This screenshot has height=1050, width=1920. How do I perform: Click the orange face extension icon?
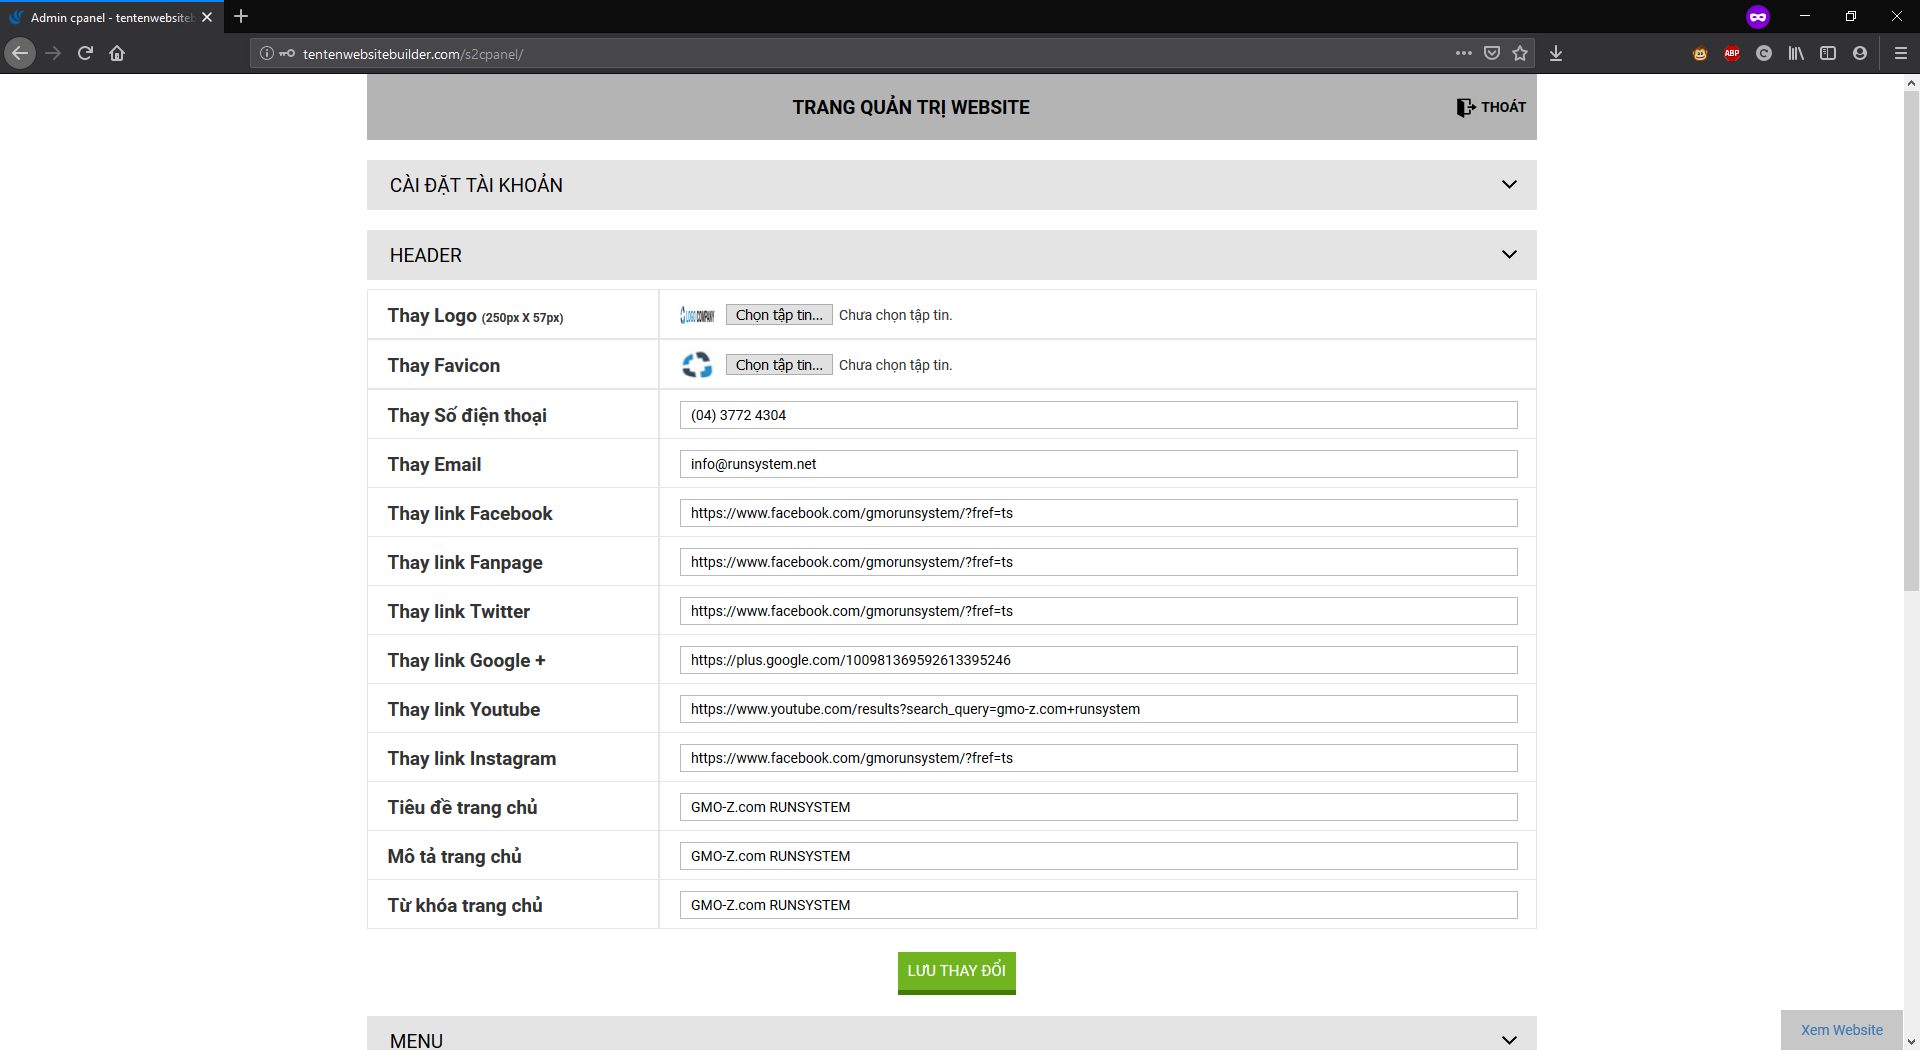(x=1700, y=53)
